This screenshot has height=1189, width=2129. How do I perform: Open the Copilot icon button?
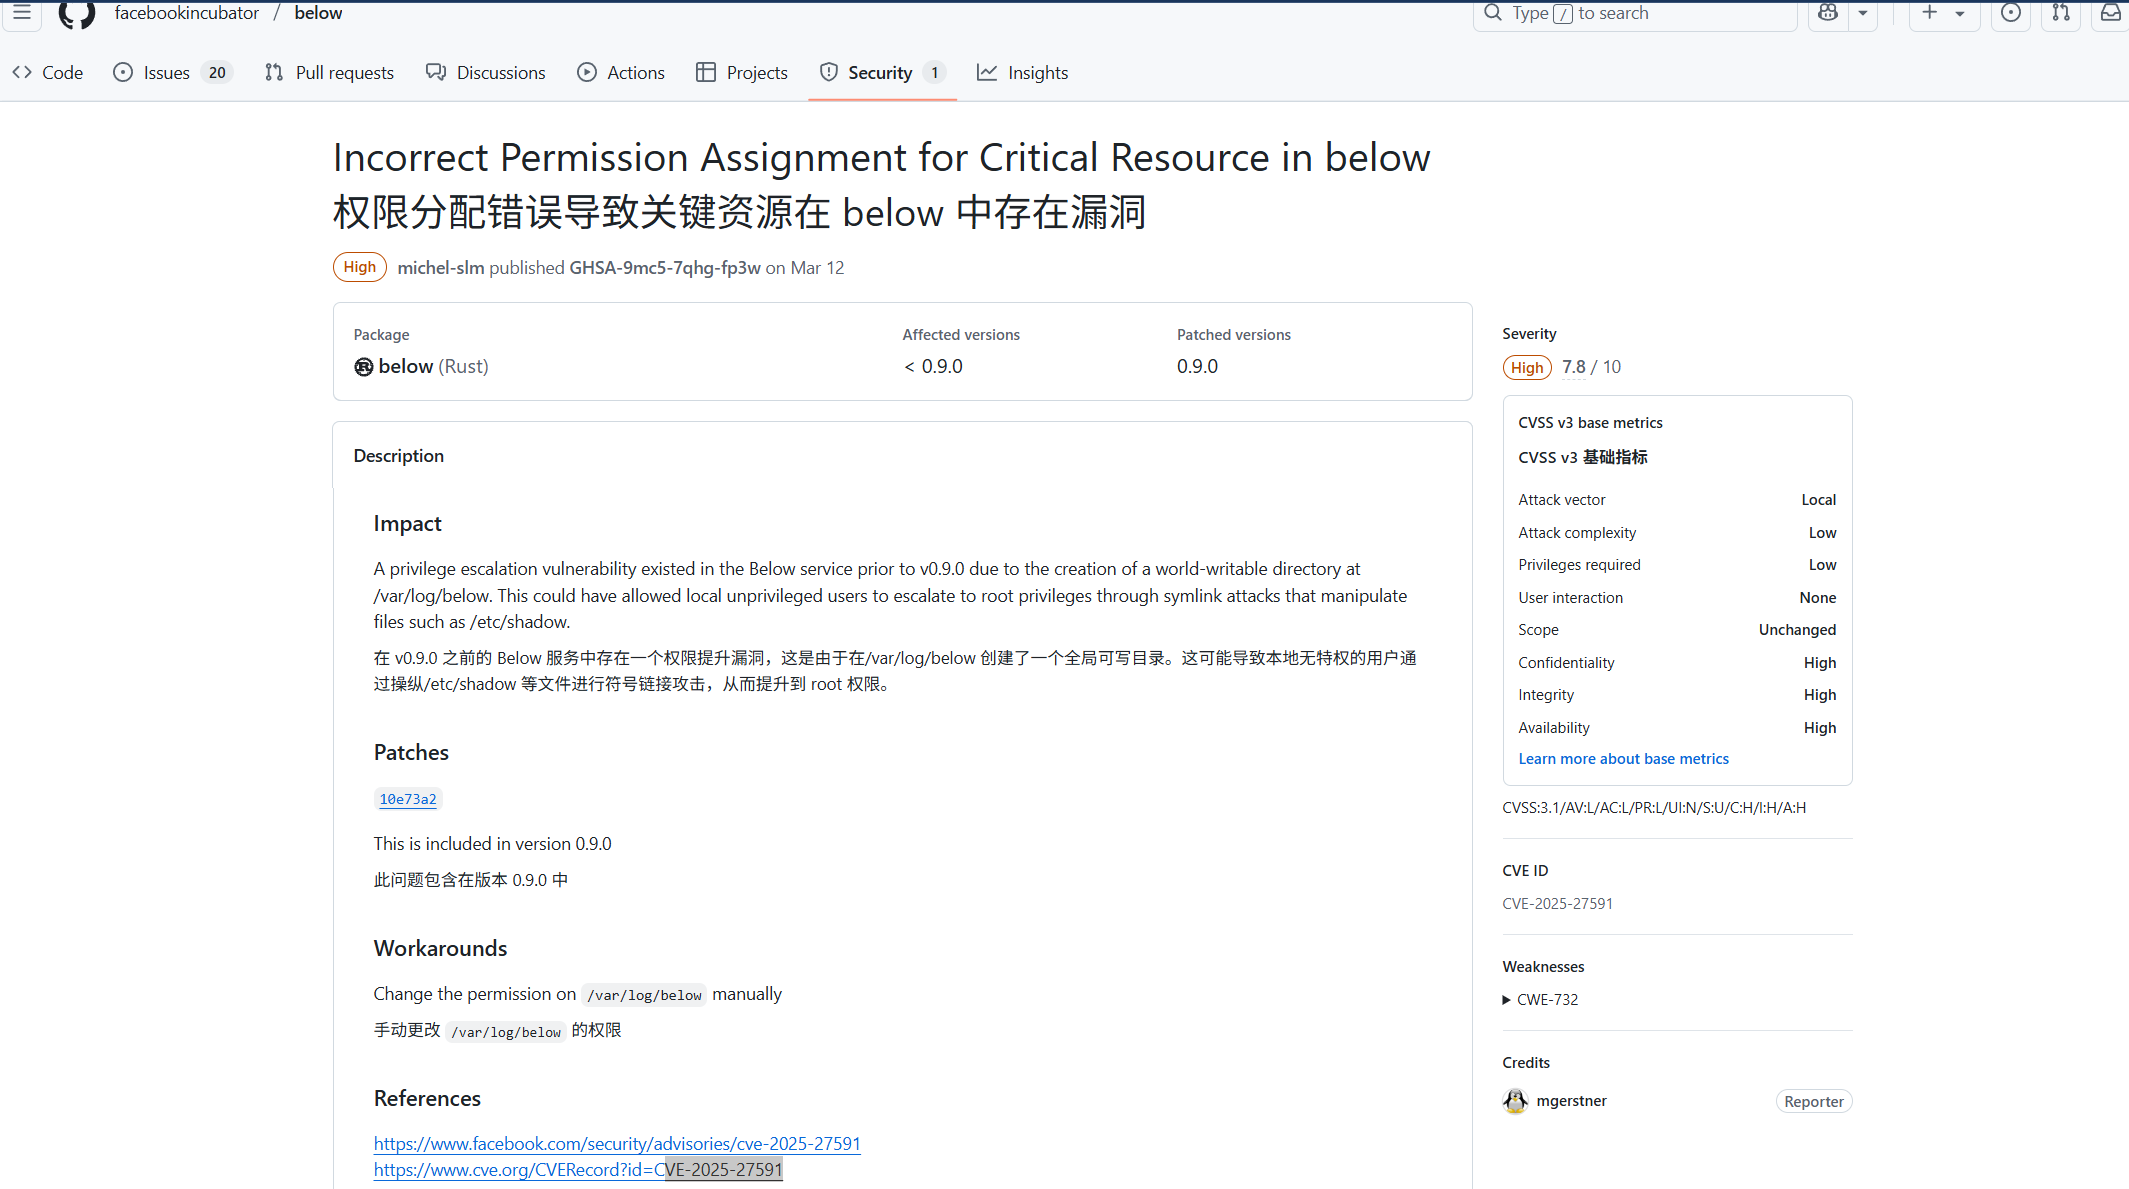[1828, 13]
